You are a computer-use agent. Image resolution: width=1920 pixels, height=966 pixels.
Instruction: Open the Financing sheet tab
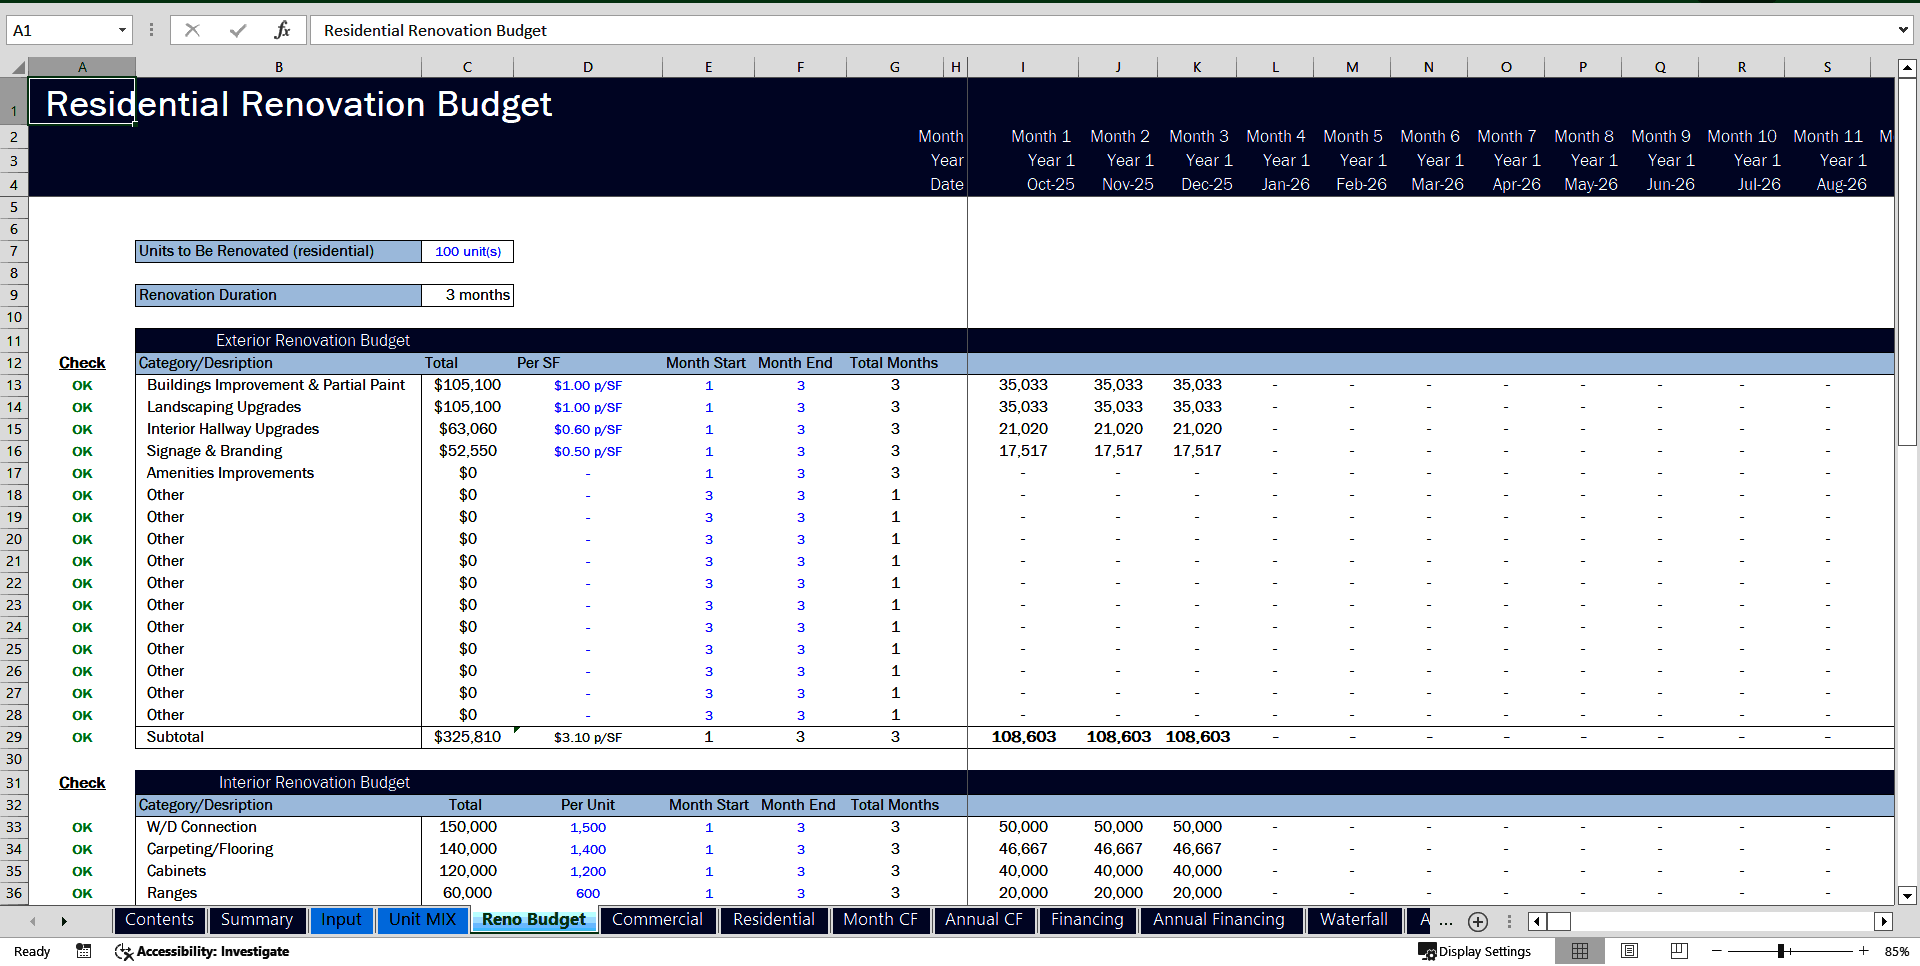(1088, 920)
